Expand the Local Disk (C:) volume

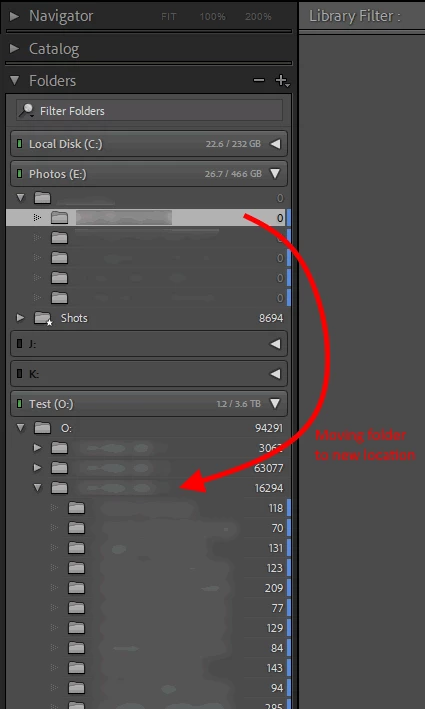point(275,144)
